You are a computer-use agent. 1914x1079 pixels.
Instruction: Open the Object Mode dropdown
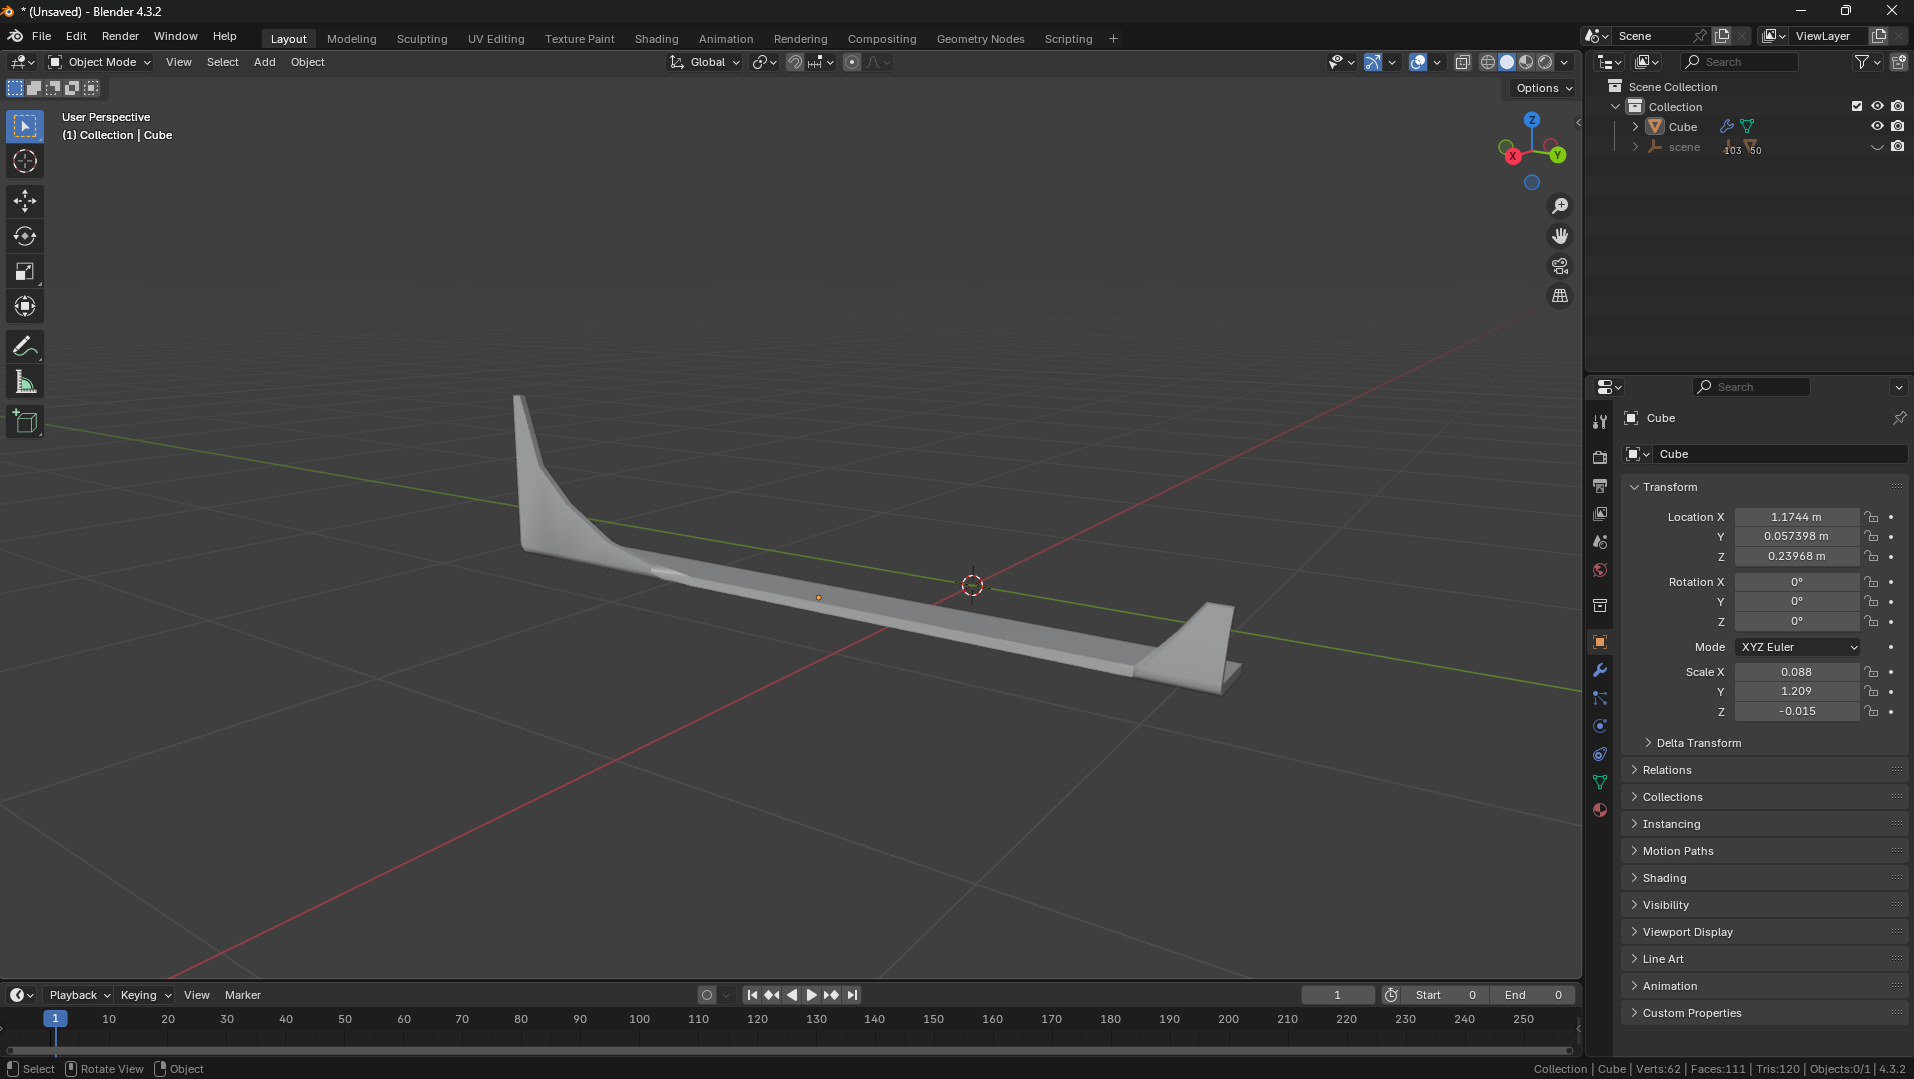pyautogui.click(x=100, y=62)
